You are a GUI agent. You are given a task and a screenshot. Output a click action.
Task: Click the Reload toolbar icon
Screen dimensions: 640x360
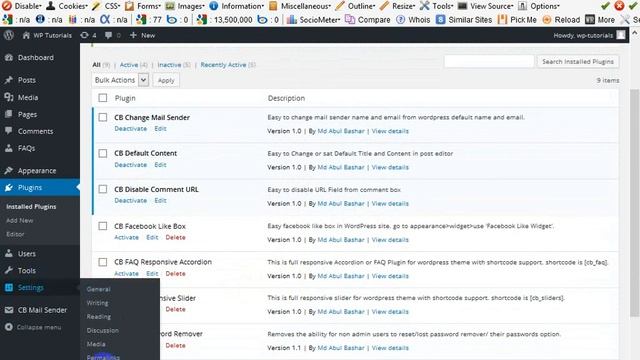(547, 20)
